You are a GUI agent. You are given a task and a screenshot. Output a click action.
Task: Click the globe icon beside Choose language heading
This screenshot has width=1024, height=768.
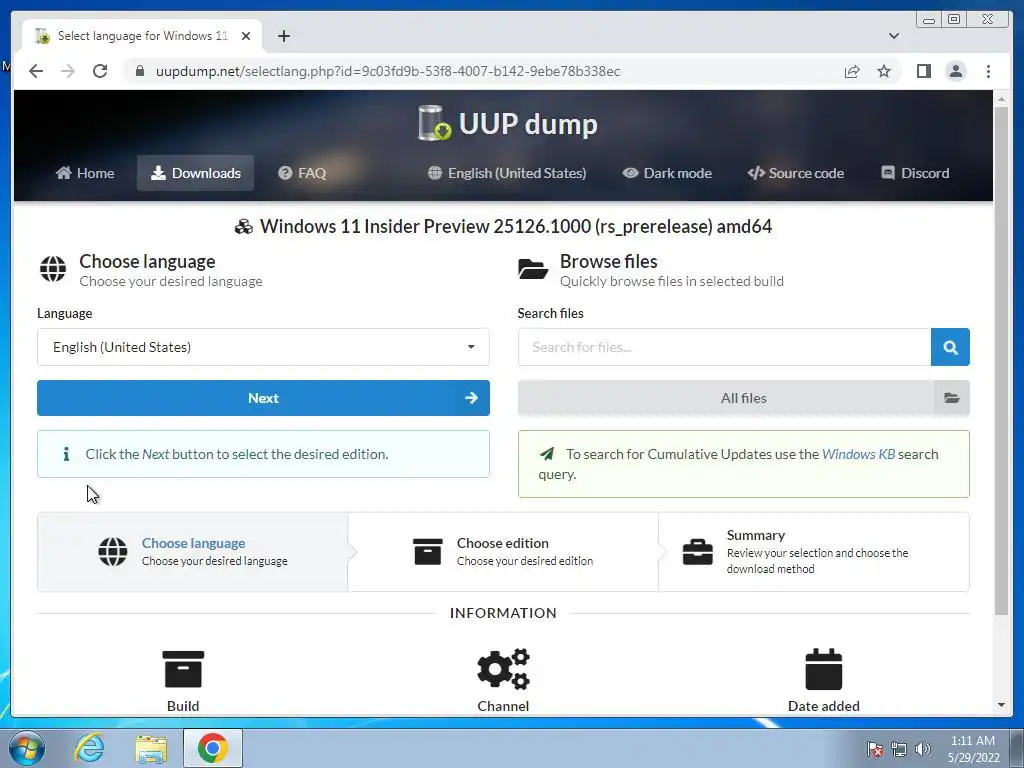pos(53,268)
